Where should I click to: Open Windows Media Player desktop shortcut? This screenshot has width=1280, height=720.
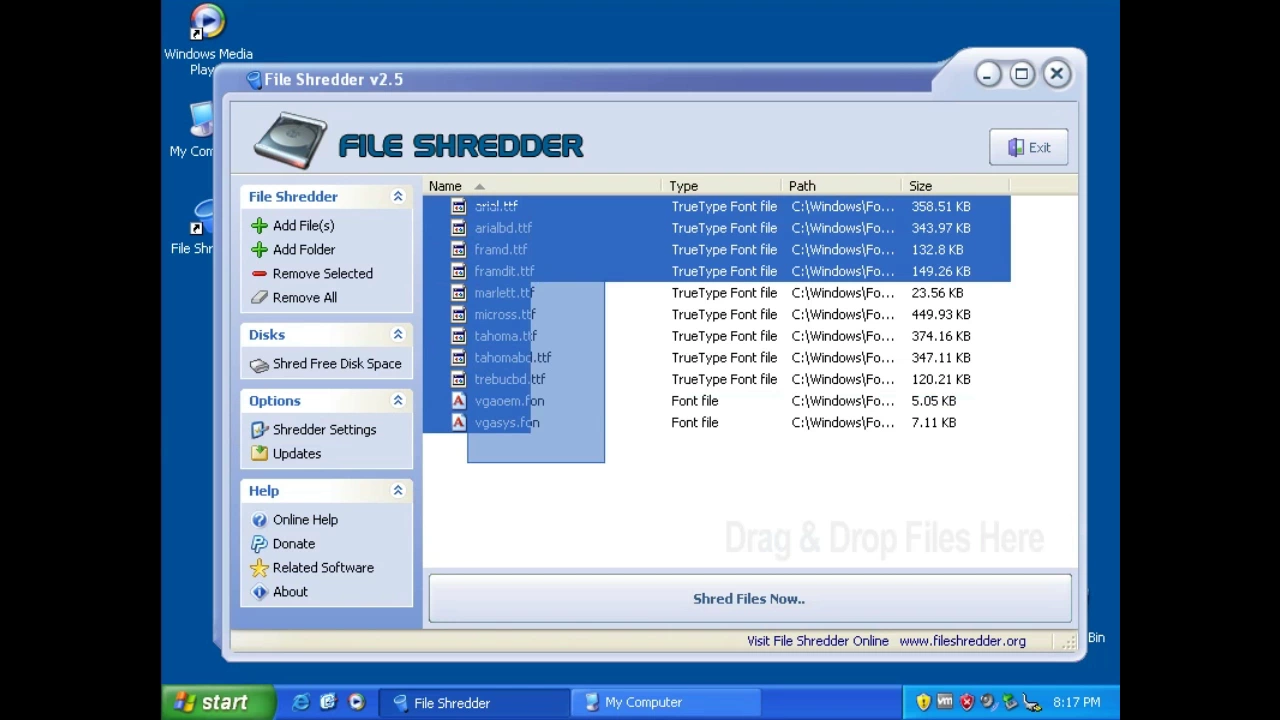[208, 40]
